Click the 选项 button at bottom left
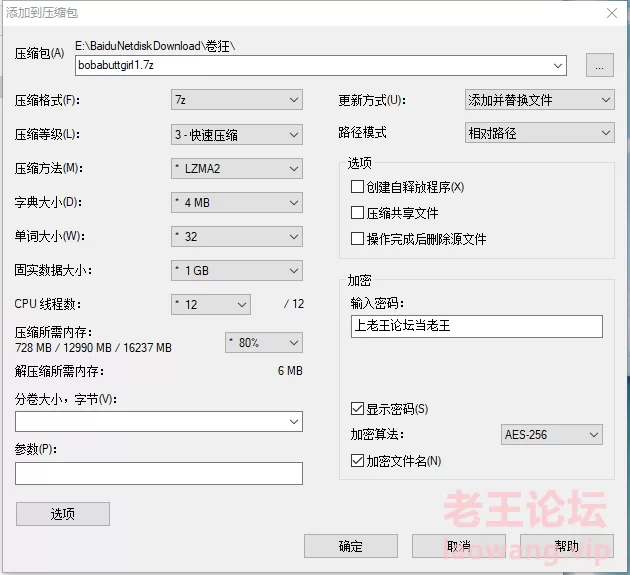Viewport: 630px width, 575px height. [63, 514]
